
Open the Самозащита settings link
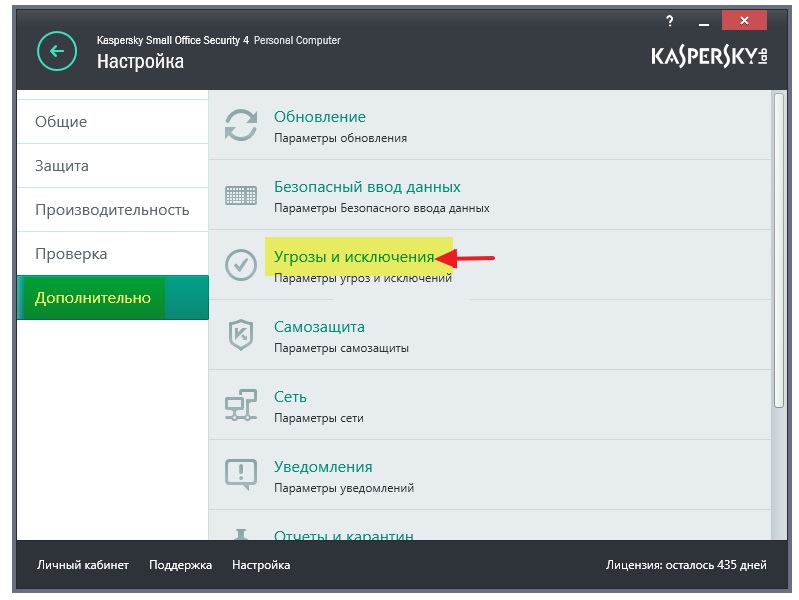tap(319, 327)
